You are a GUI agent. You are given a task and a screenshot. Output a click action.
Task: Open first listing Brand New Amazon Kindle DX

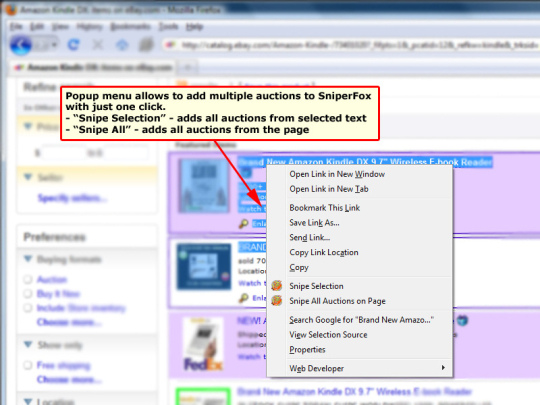pos(365,162)
